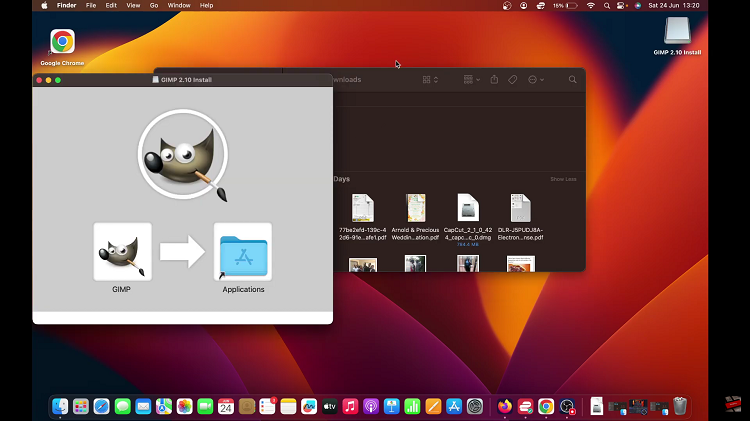Open Spotlight search in the menu bar
This screenshot has width=750, height=421.
tap(607, 6)
